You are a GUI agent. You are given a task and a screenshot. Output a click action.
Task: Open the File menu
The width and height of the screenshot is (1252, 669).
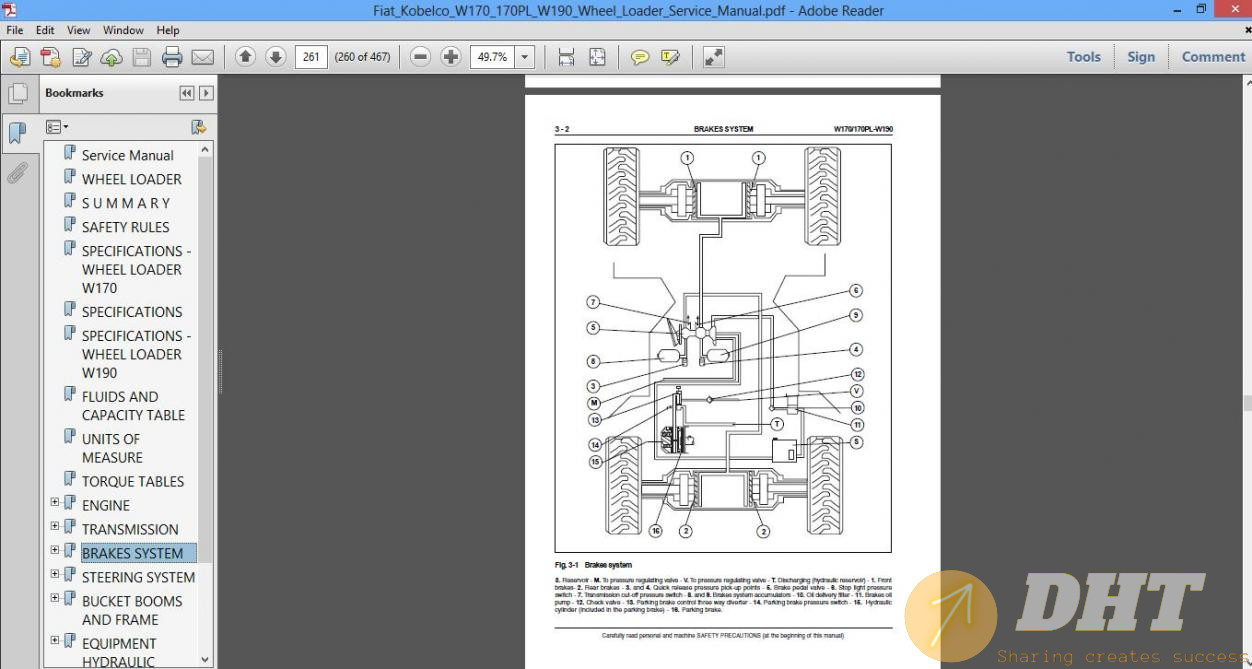point(15,30)
